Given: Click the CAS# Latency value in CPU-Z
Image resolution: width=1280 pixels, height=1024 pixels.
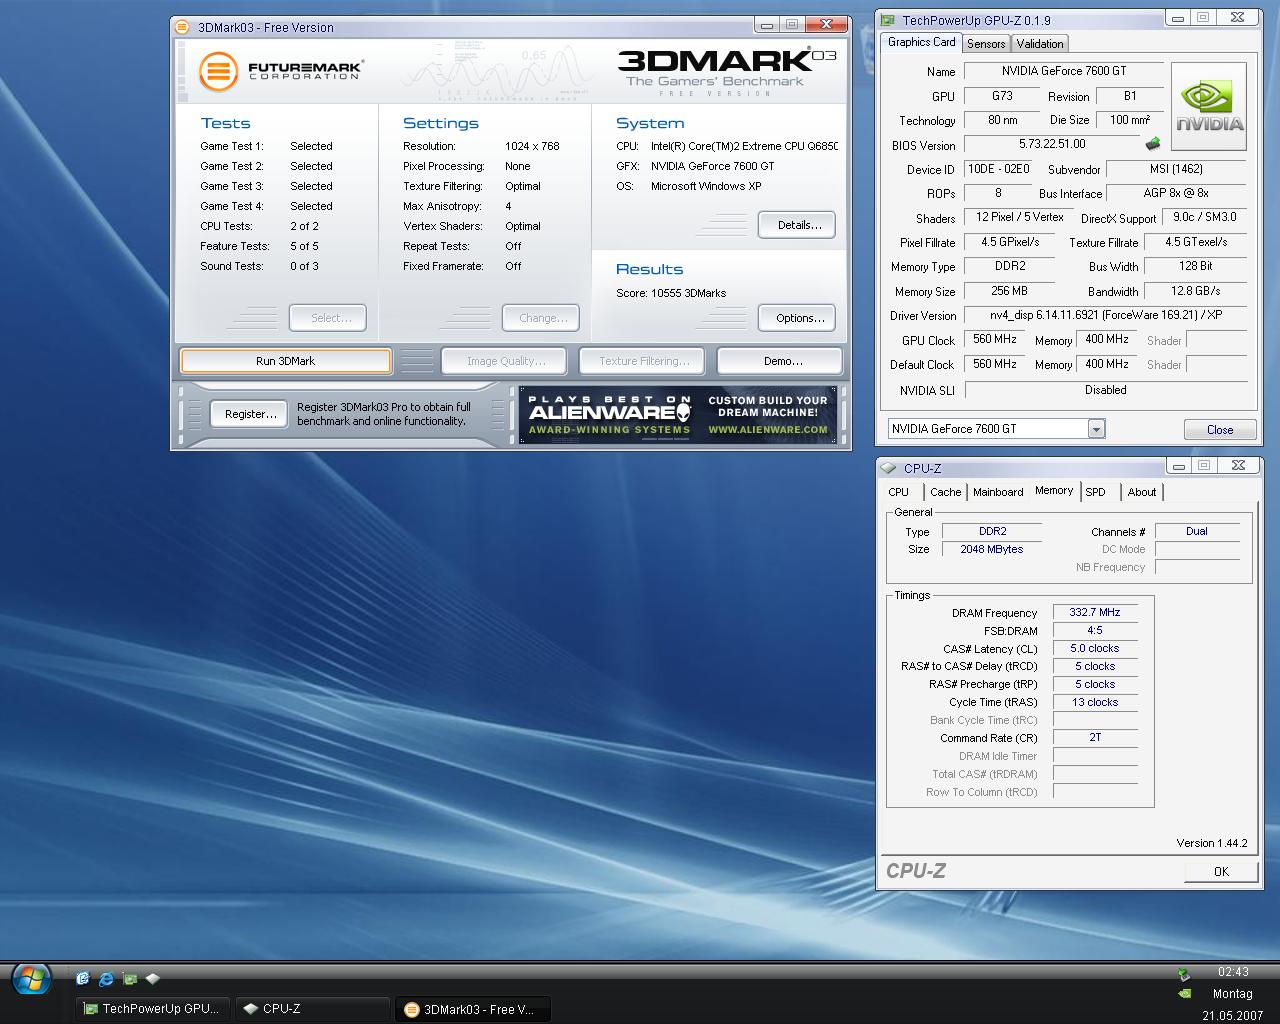Looking at the screenshot, I should 1094,648.
